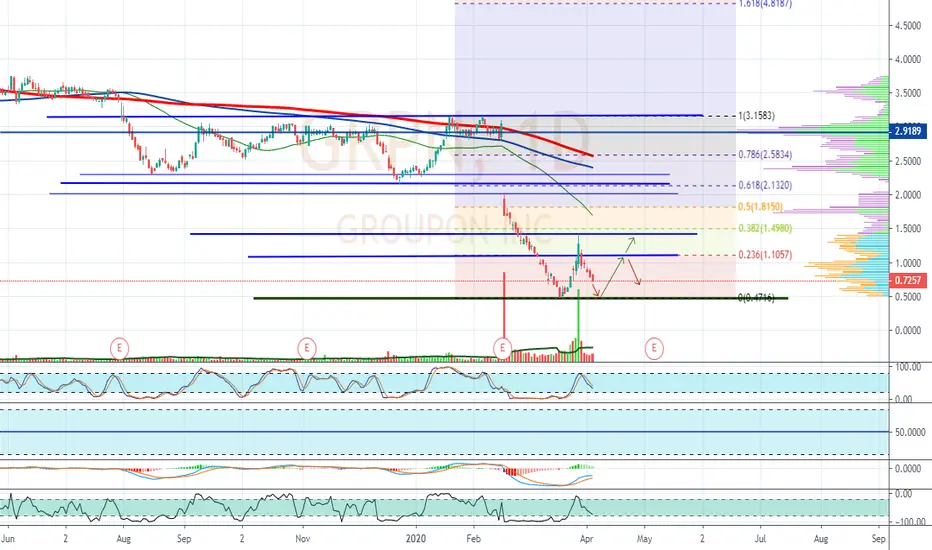Click the 2020 label on time axis

[x=415, y=539]
